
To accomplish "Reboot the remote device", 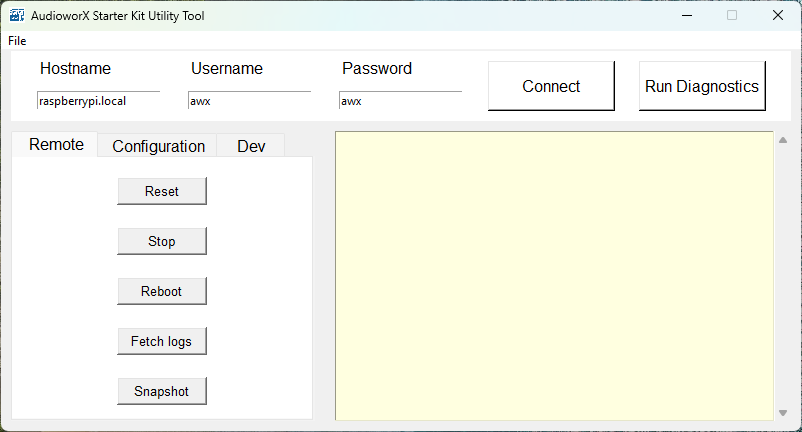I will [x=162, y=291].
